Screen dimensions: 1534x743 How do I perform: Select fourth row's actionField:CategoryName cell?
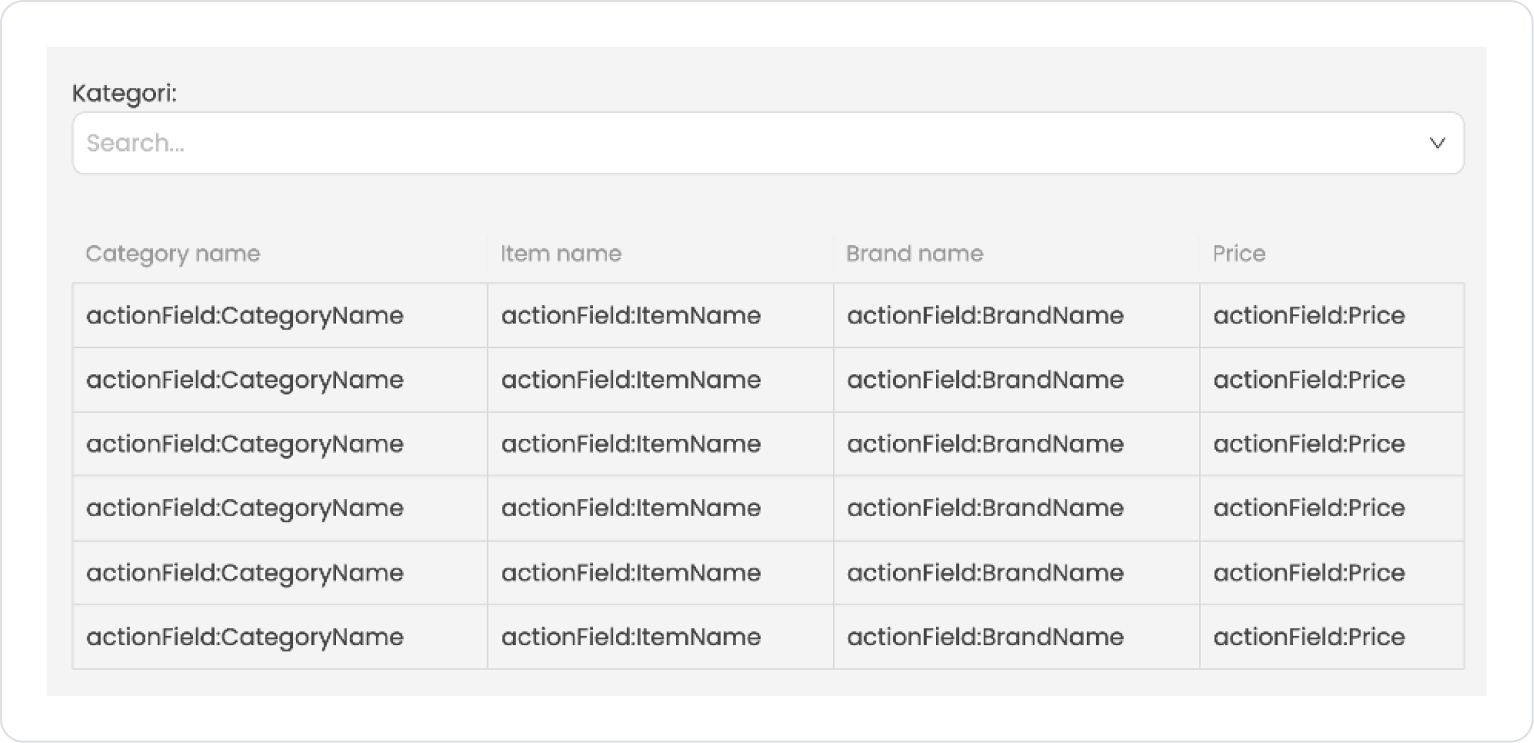point(245,508)
